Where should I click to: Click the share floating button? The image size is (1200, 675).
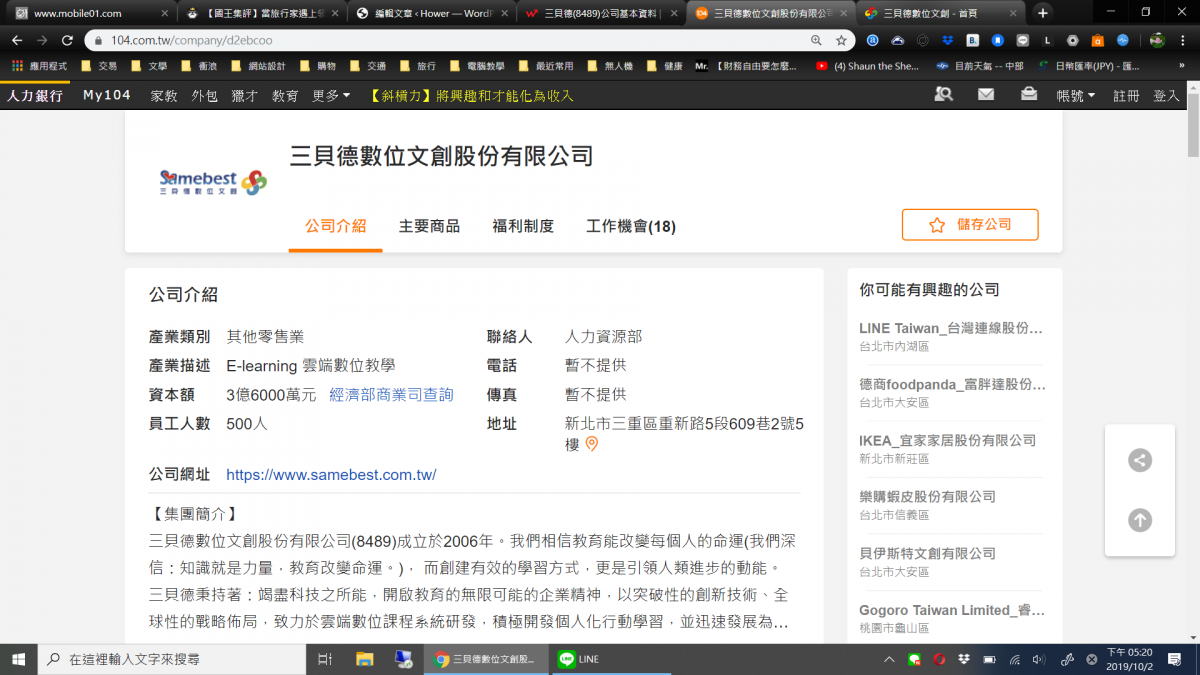pyautogui.click(x=1140, y=460)
